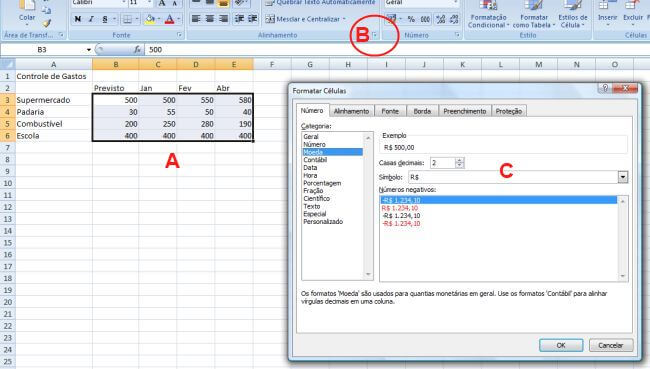Click the Inserir cells button

pos(608,12)
